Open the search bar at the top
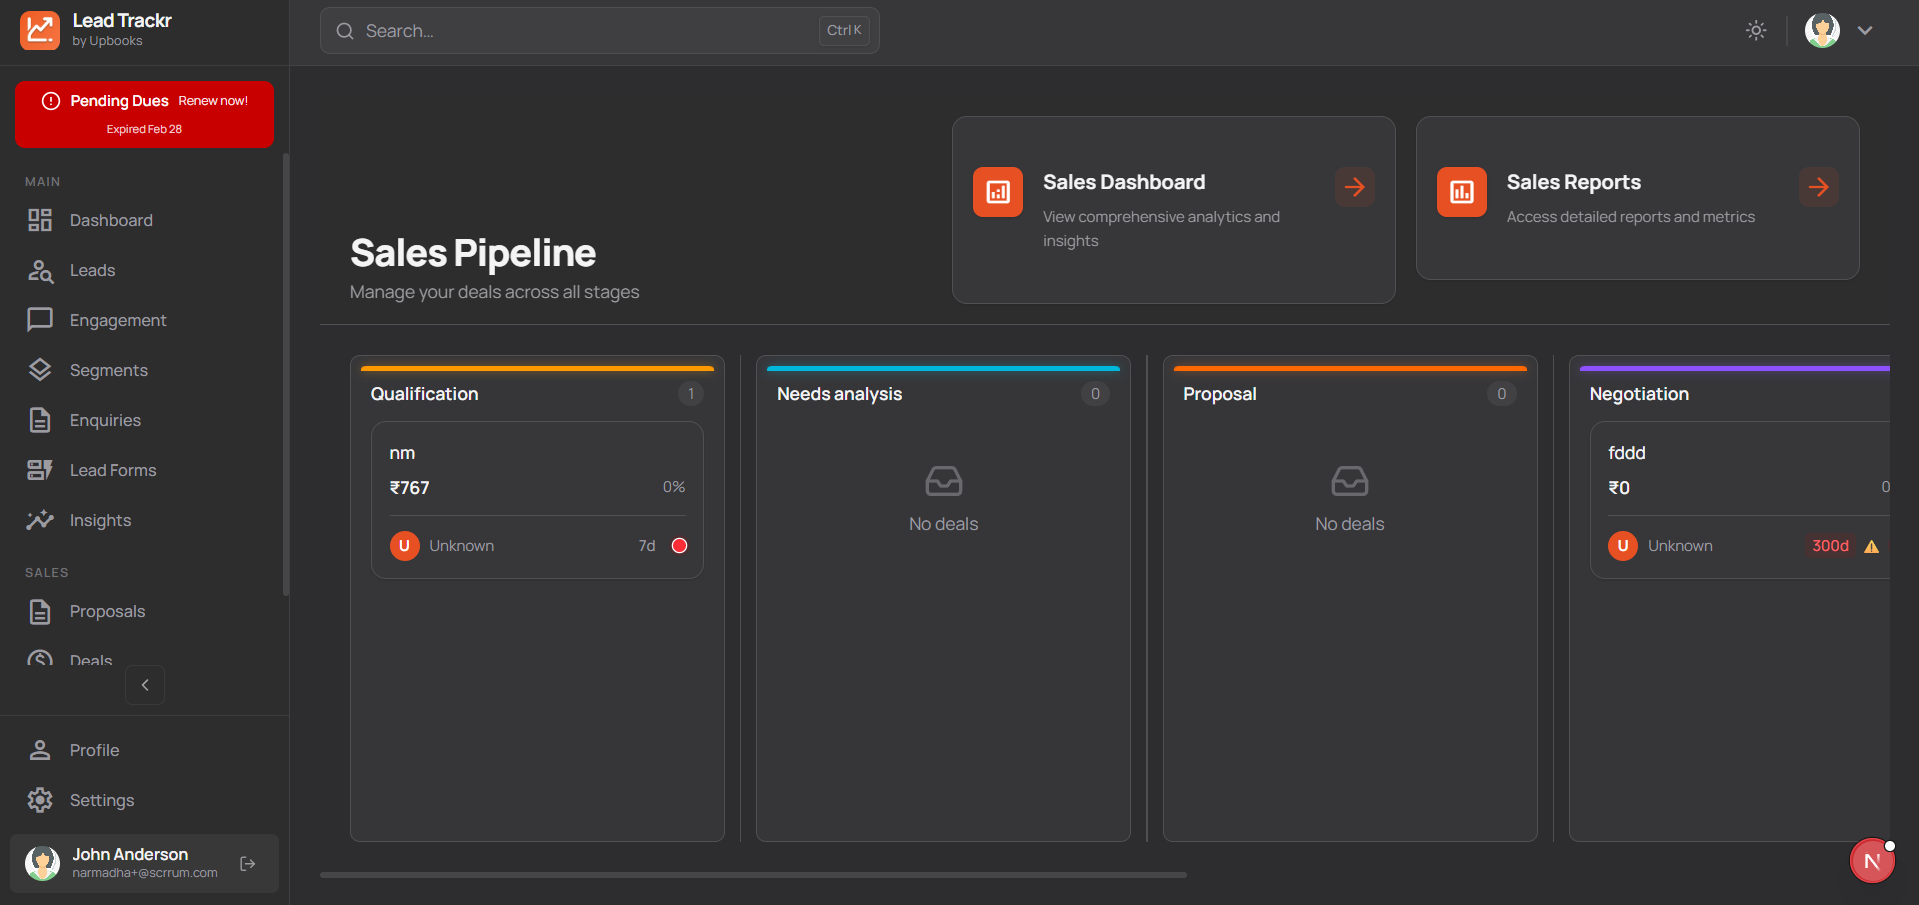The width and height of the screenshot is (1919, 905). 598,30
